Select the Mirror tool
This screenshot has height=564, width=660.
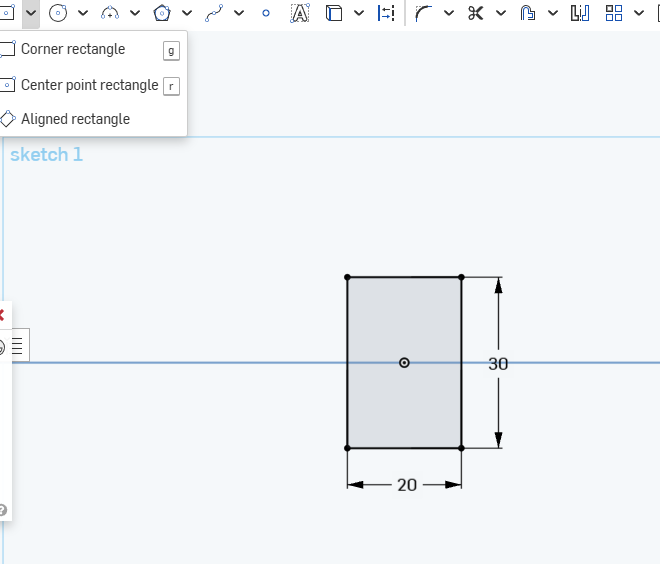(580, 13)
